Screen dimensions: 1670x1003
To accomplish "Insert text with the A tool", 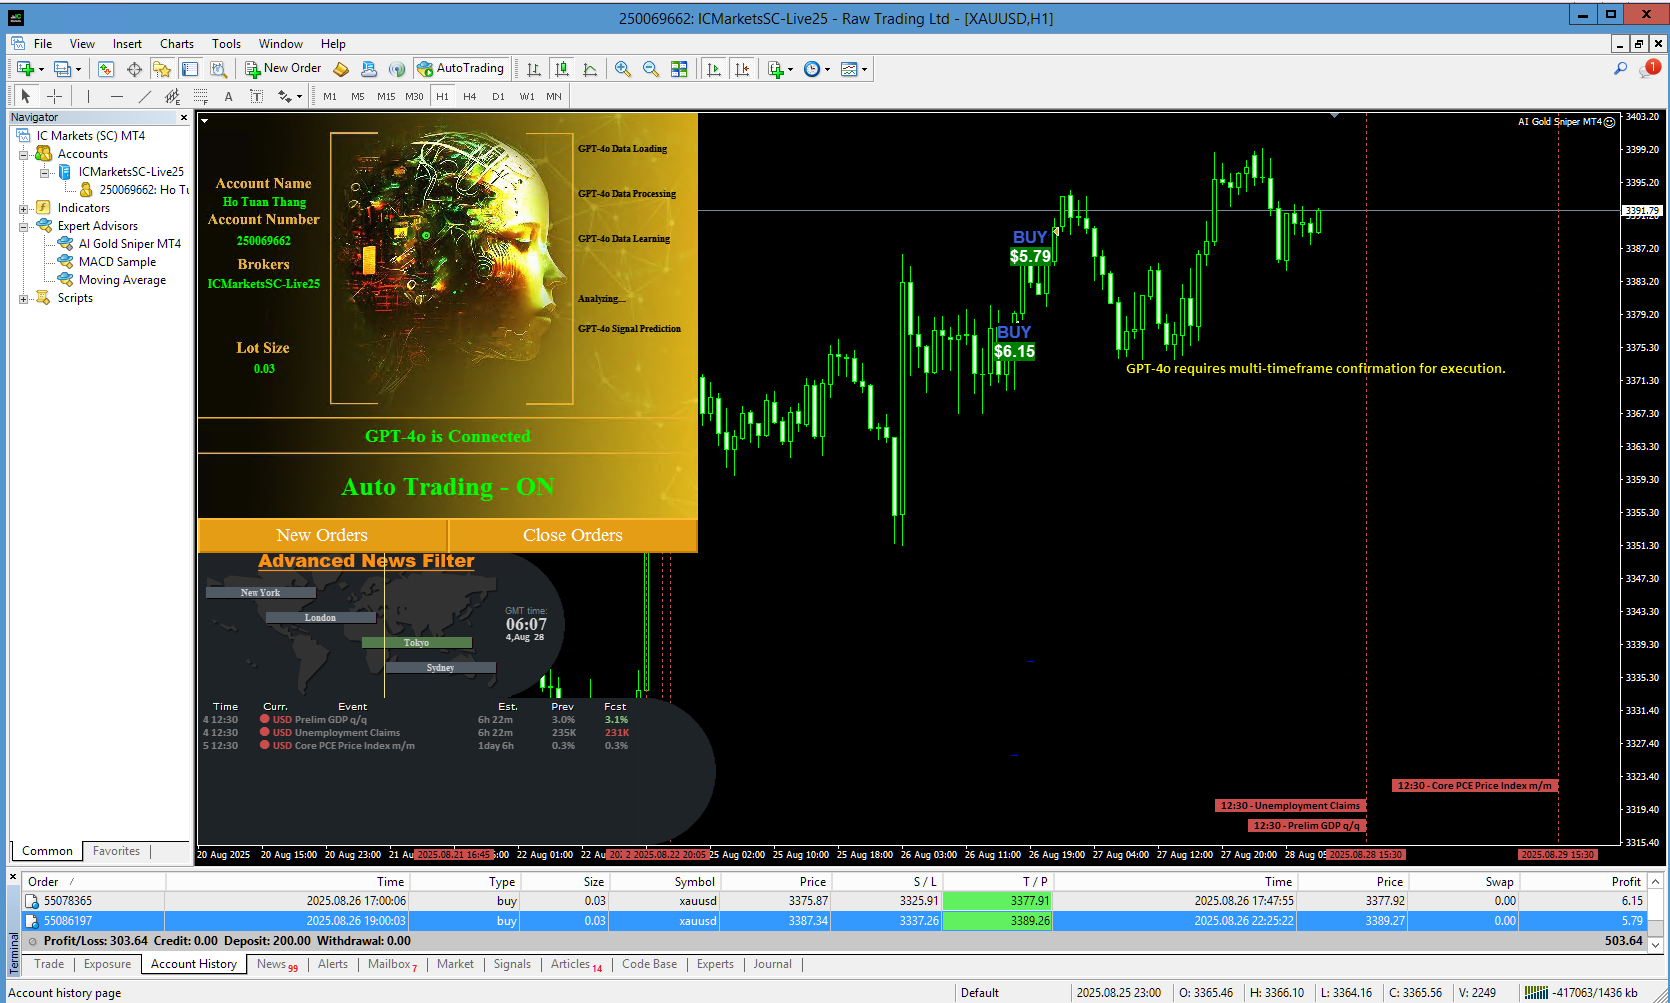I will coord(228,96).
